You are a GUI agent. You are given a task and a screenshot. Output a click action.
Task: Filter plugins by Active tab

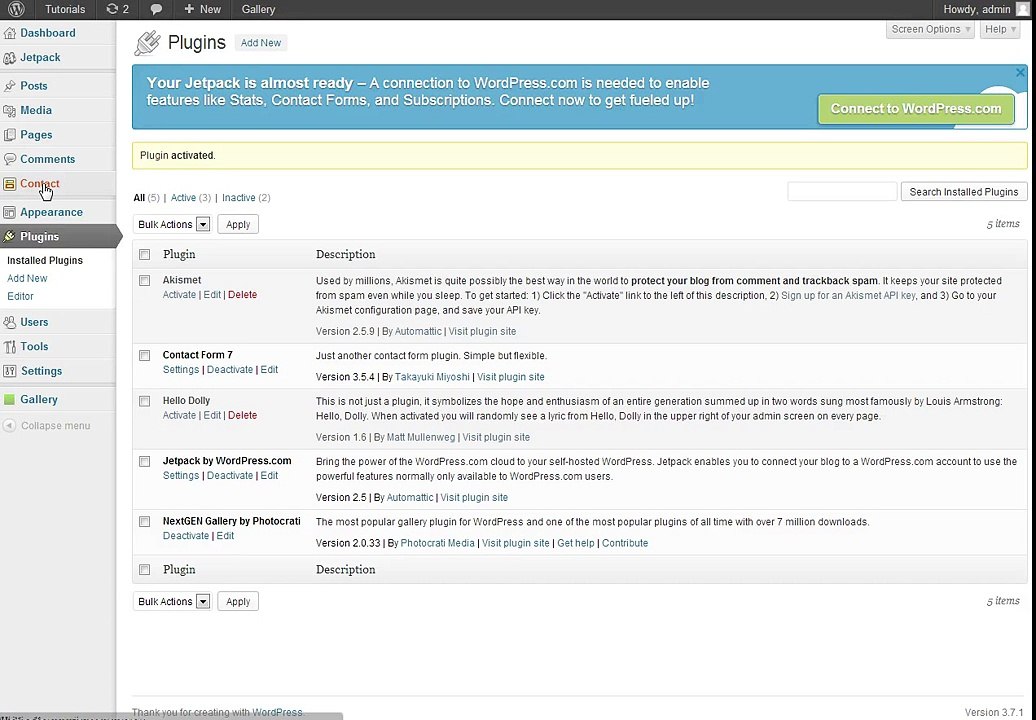[183, 198]
